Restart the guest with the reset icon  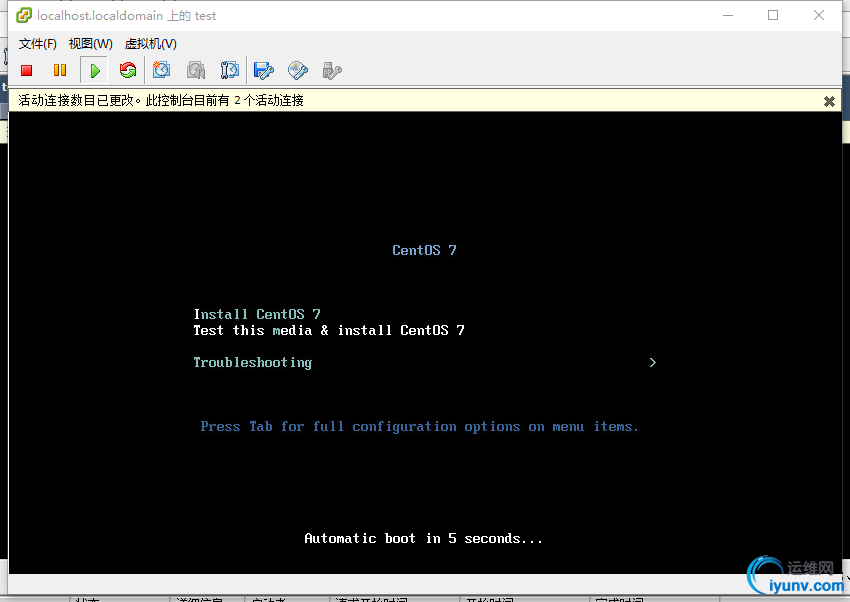(x=128, y=70)
